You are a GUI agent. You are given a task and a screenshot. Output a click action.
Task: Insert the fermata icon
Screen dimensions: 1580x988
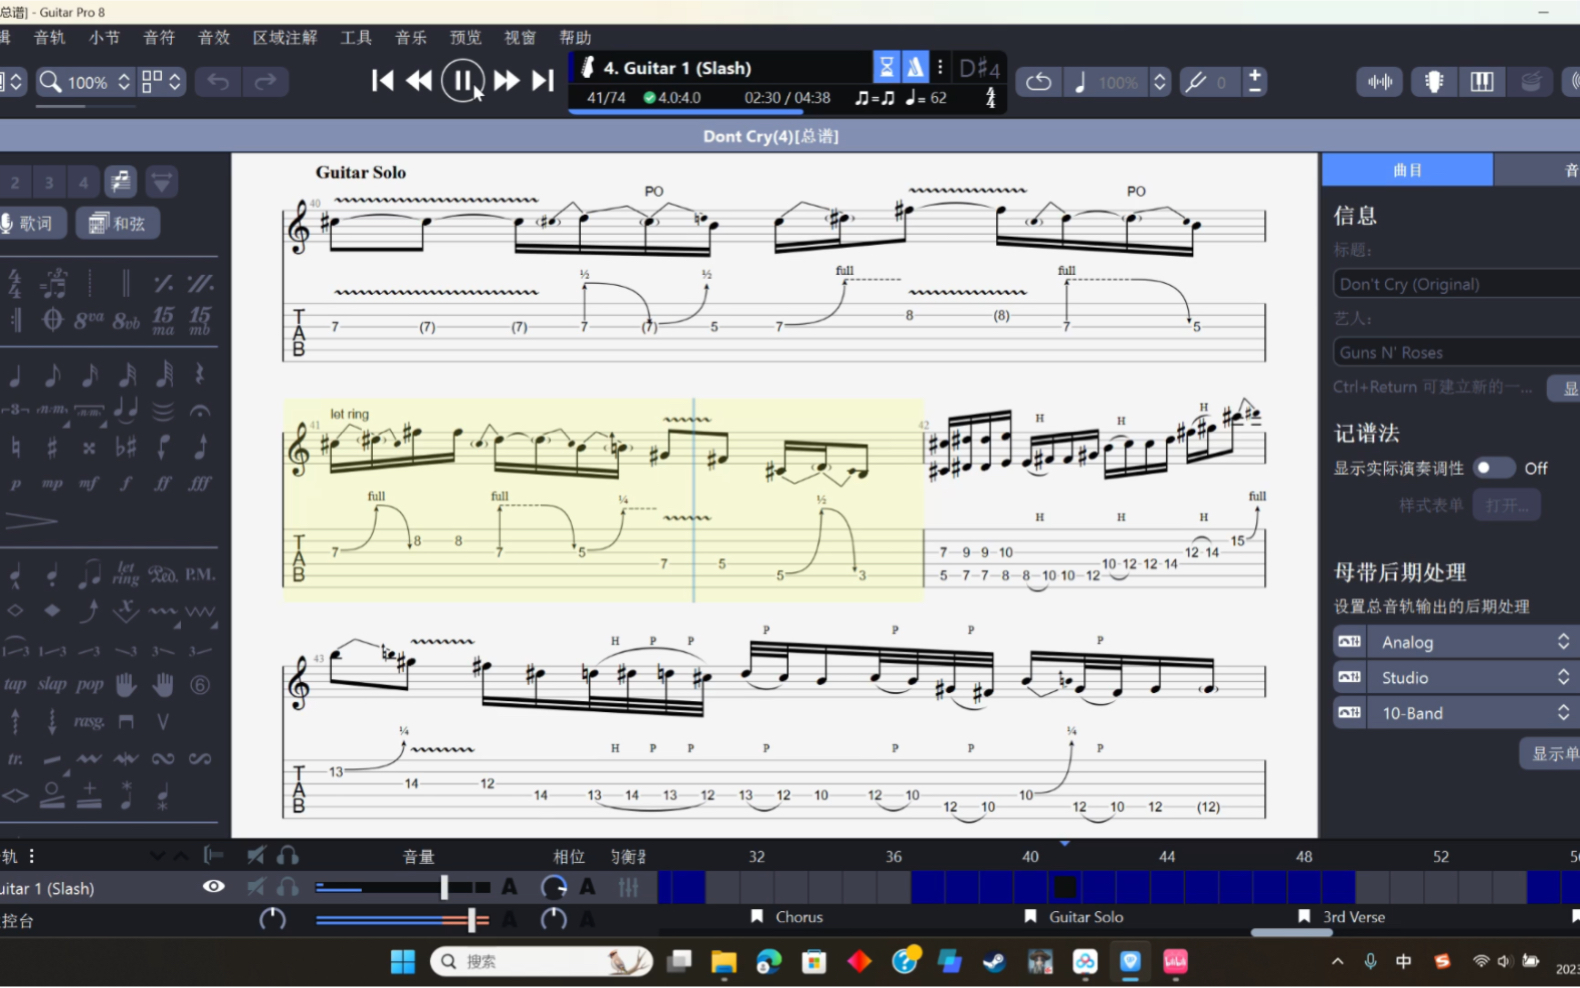pyautogui.click(x=200, y=410)
